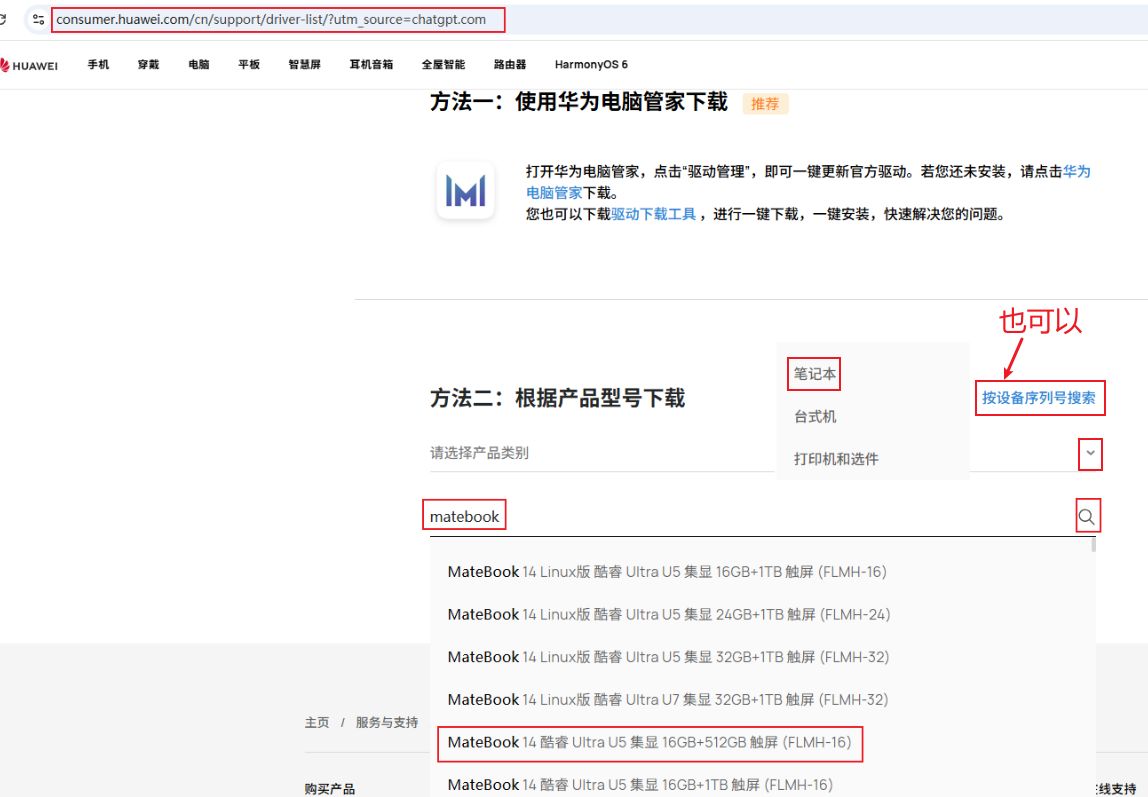Open the 服务与支持 breadcrumb link

(x=387, y=722)
